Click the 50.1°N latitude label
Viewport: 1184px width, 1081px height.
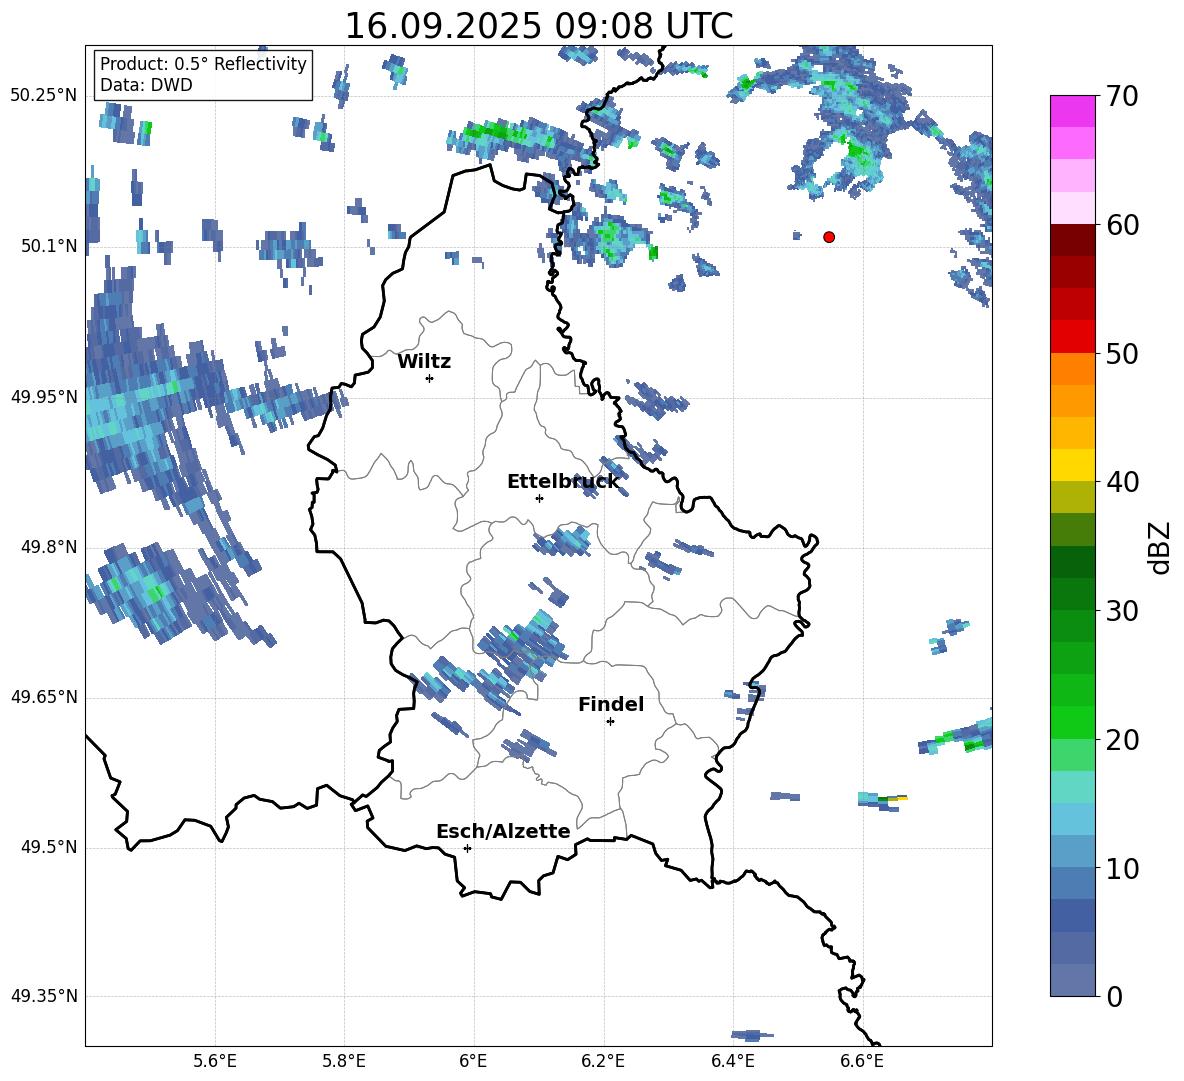click(x=49, y=246)
